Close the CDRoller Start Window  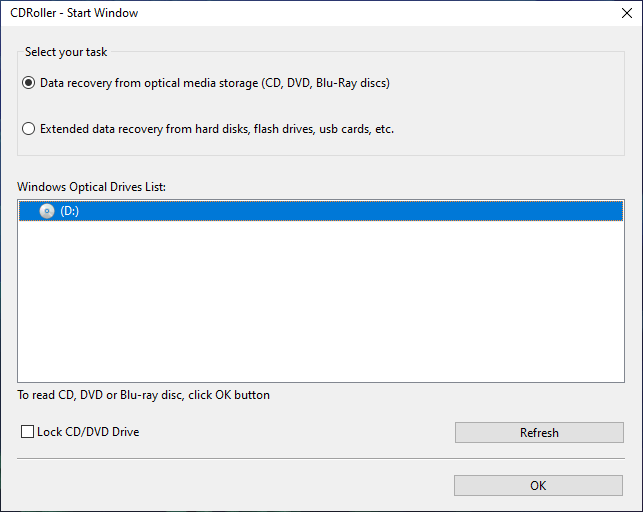(627, 13)
